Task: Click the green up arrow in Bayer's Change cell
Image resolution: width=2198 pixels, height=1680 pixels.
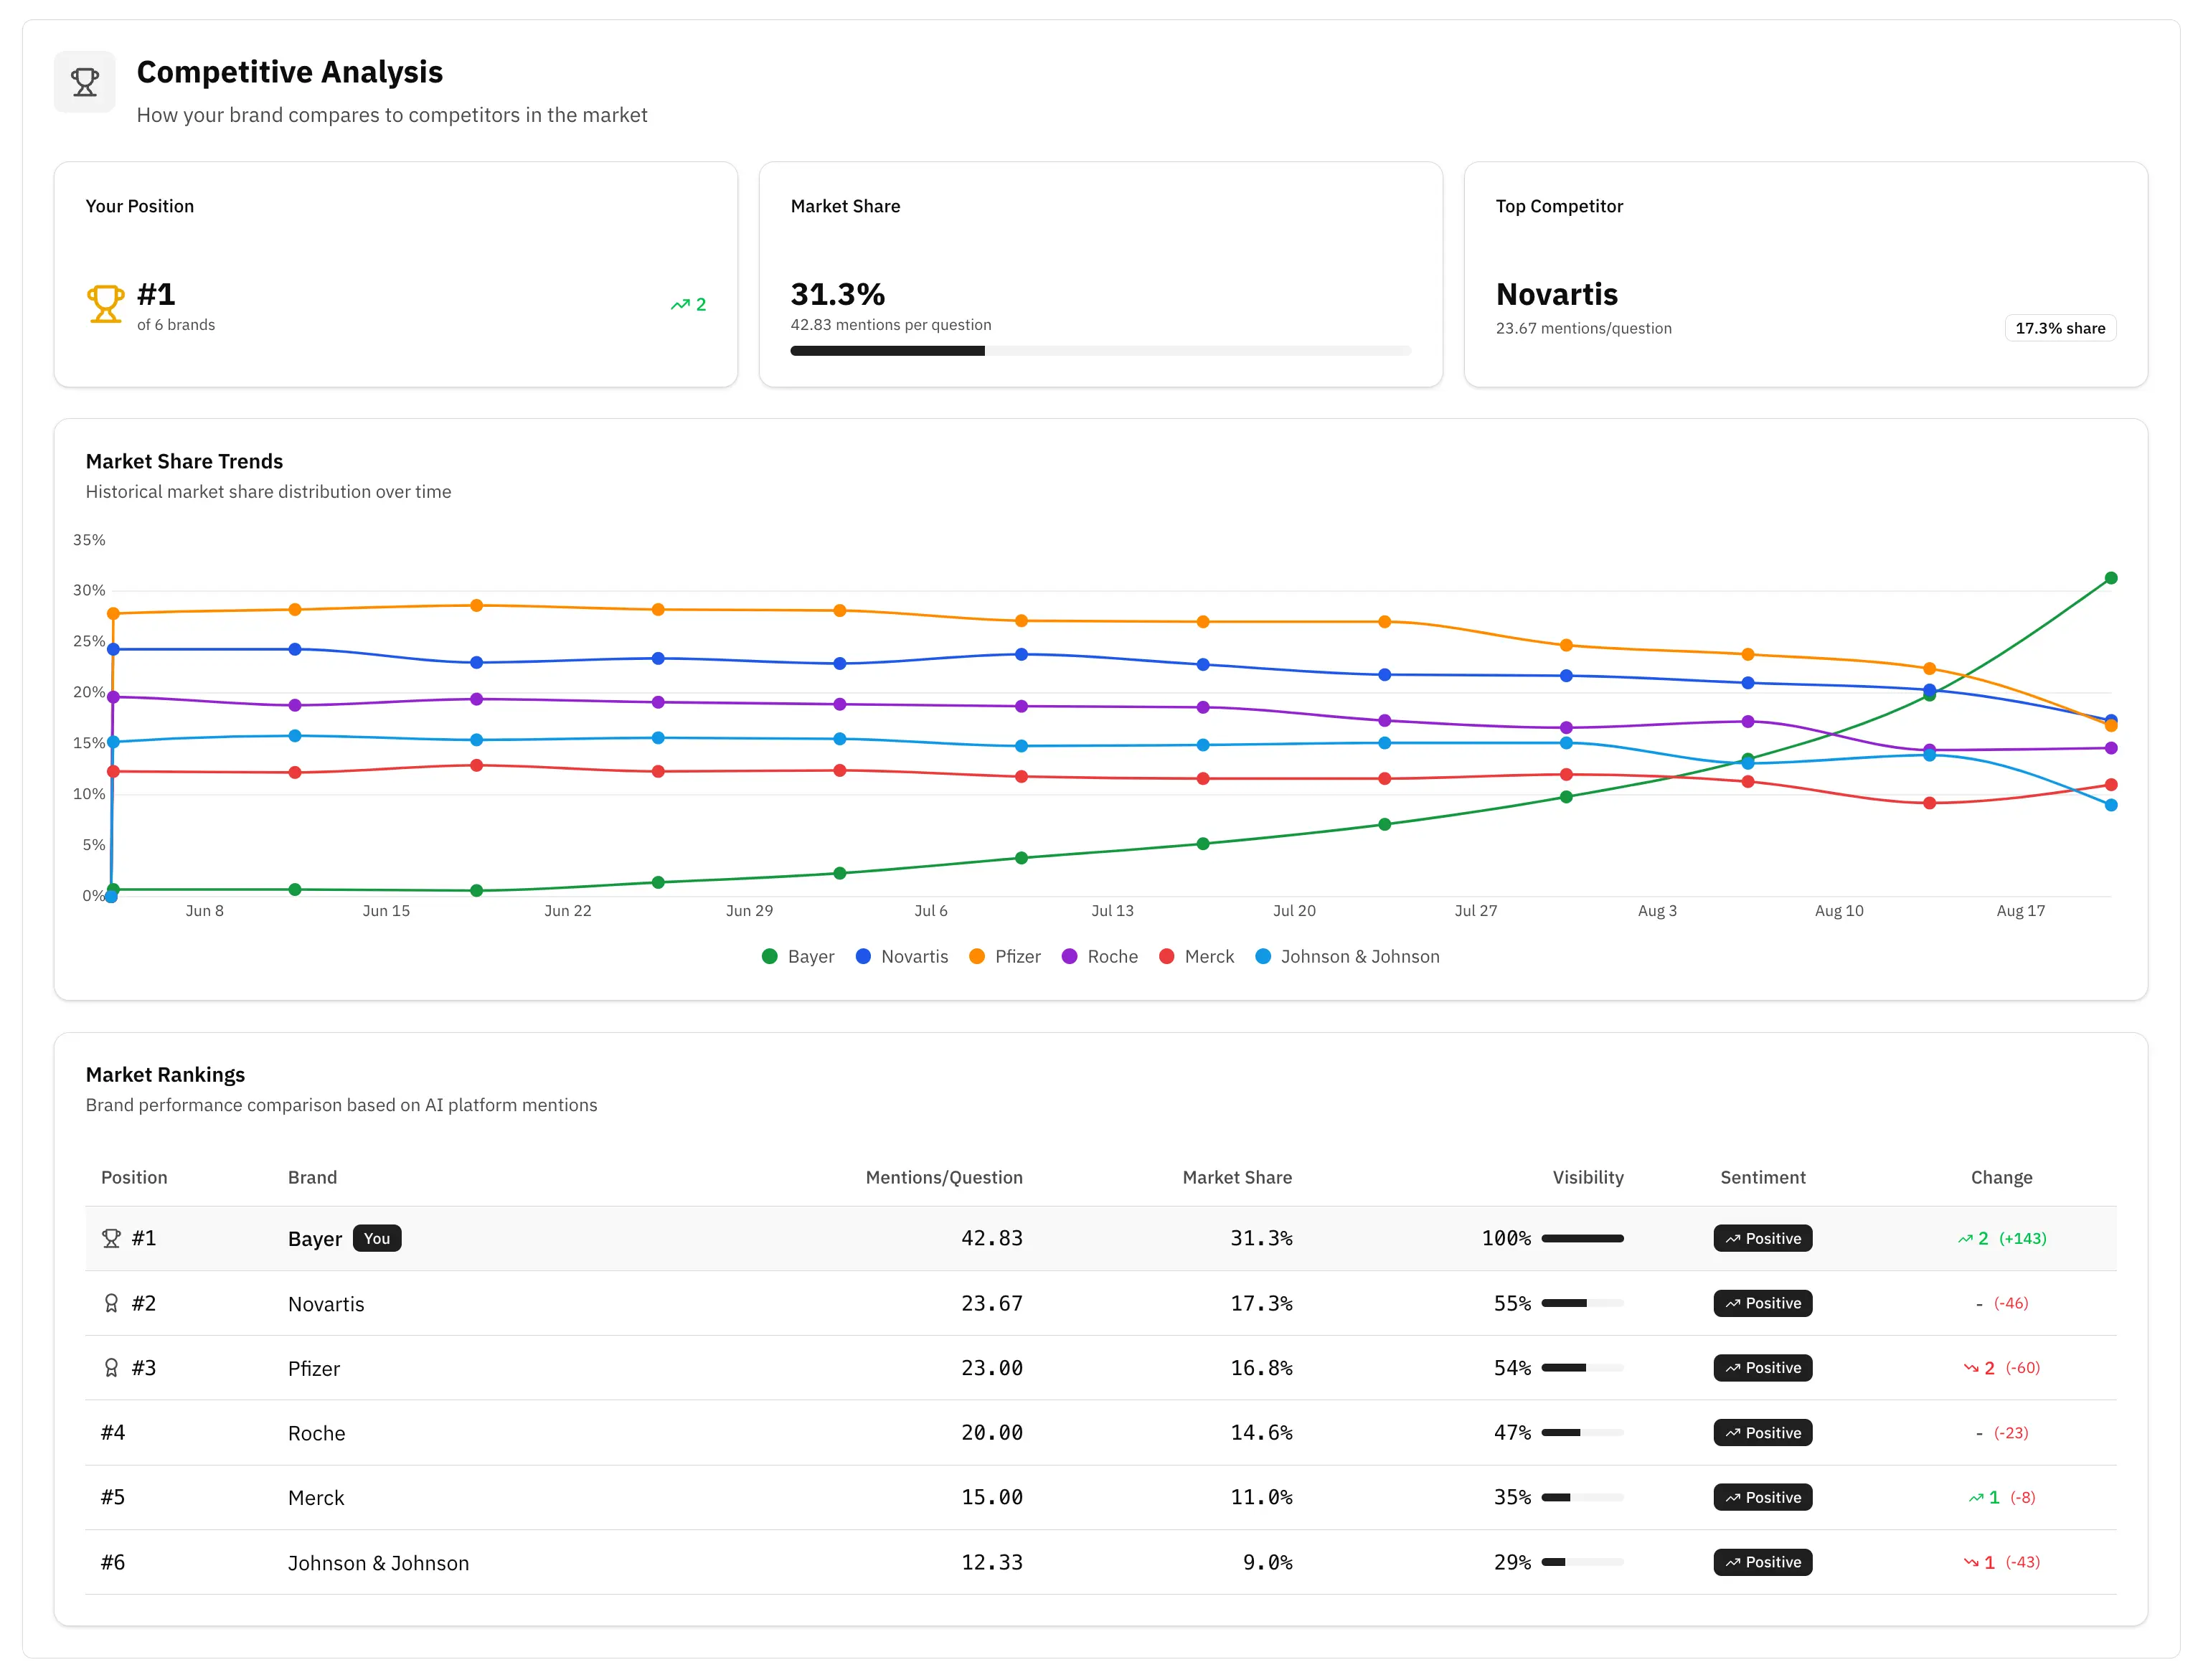Action: [1965, 1239]
